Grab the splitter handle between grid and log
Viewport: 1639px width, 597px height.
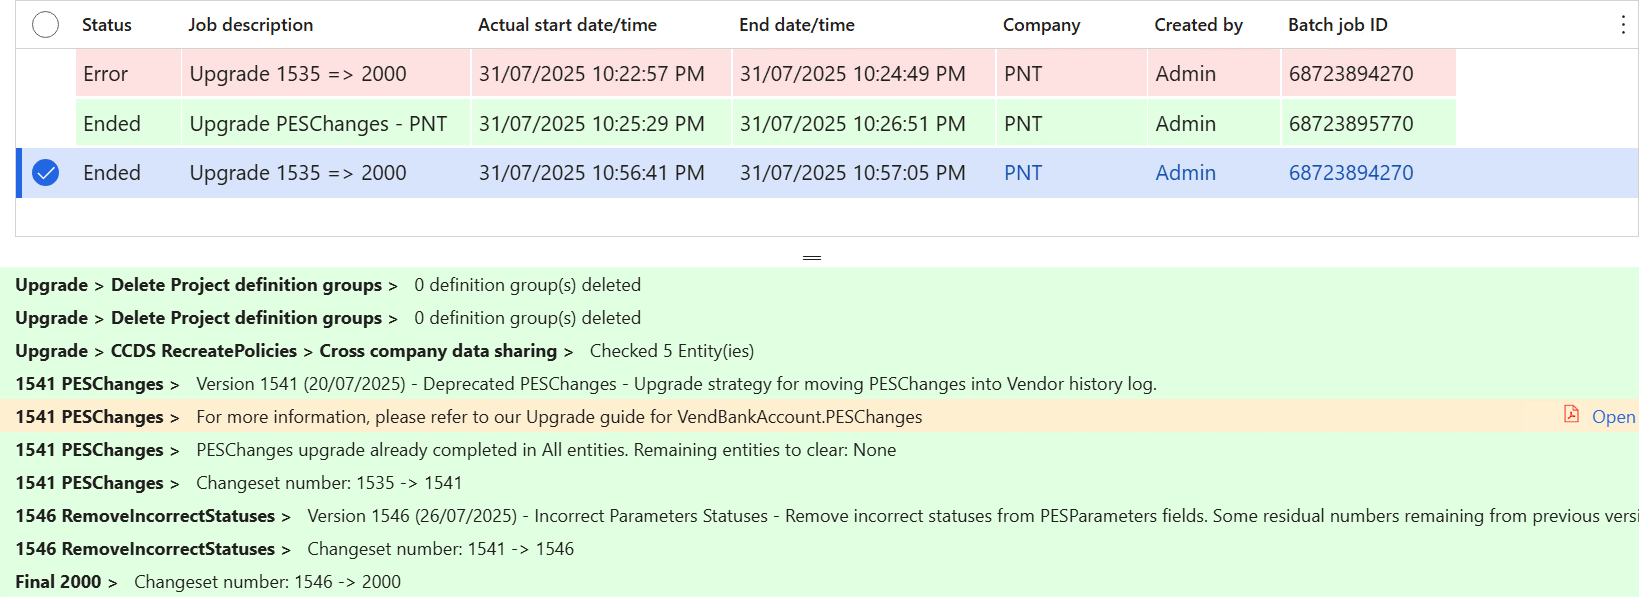(x=812, y=258)
